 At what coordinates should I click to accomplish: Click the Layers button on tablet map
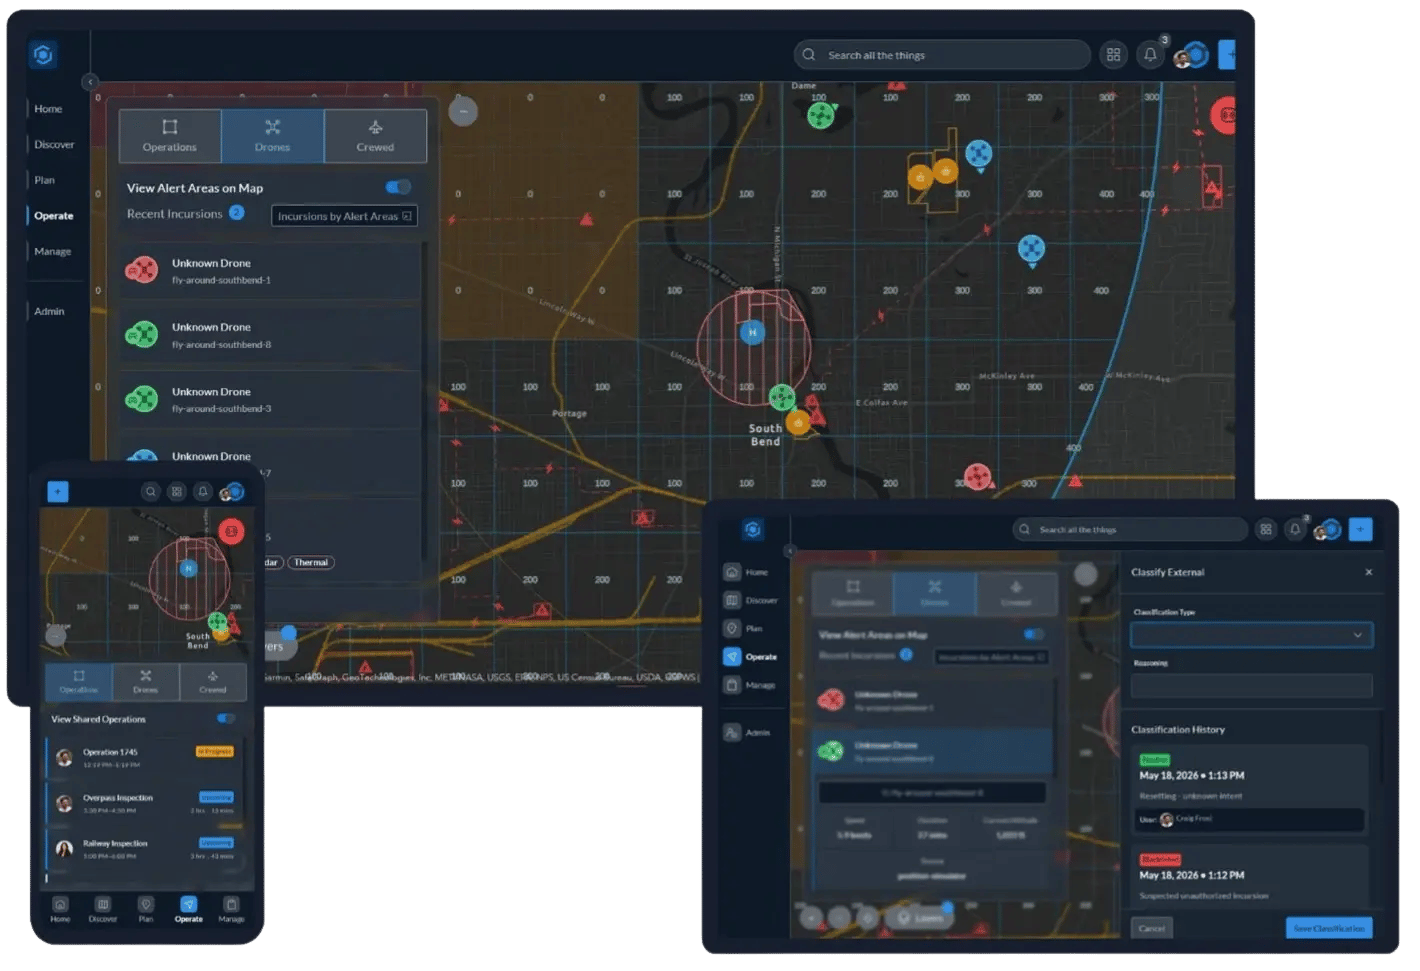(920, 917)
